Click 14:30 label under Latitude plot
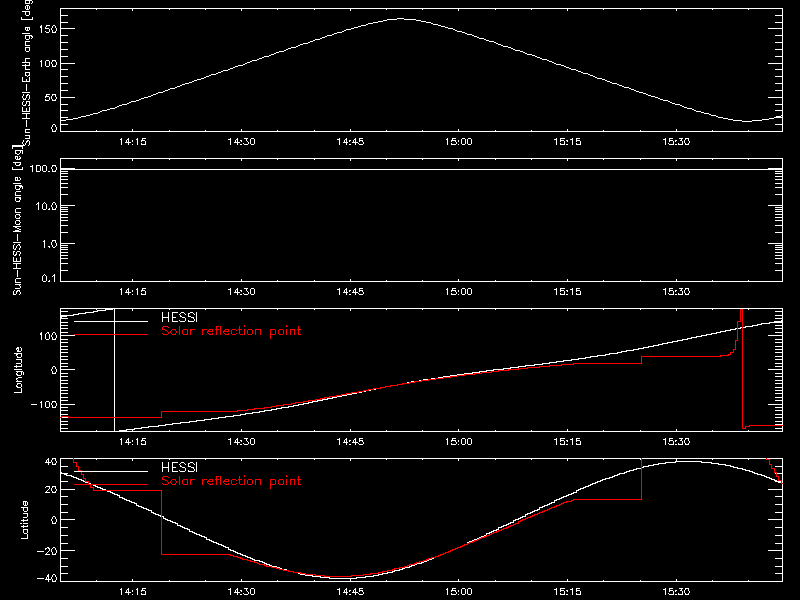Screen dimensions: 800x600 [x=241, y=592]
